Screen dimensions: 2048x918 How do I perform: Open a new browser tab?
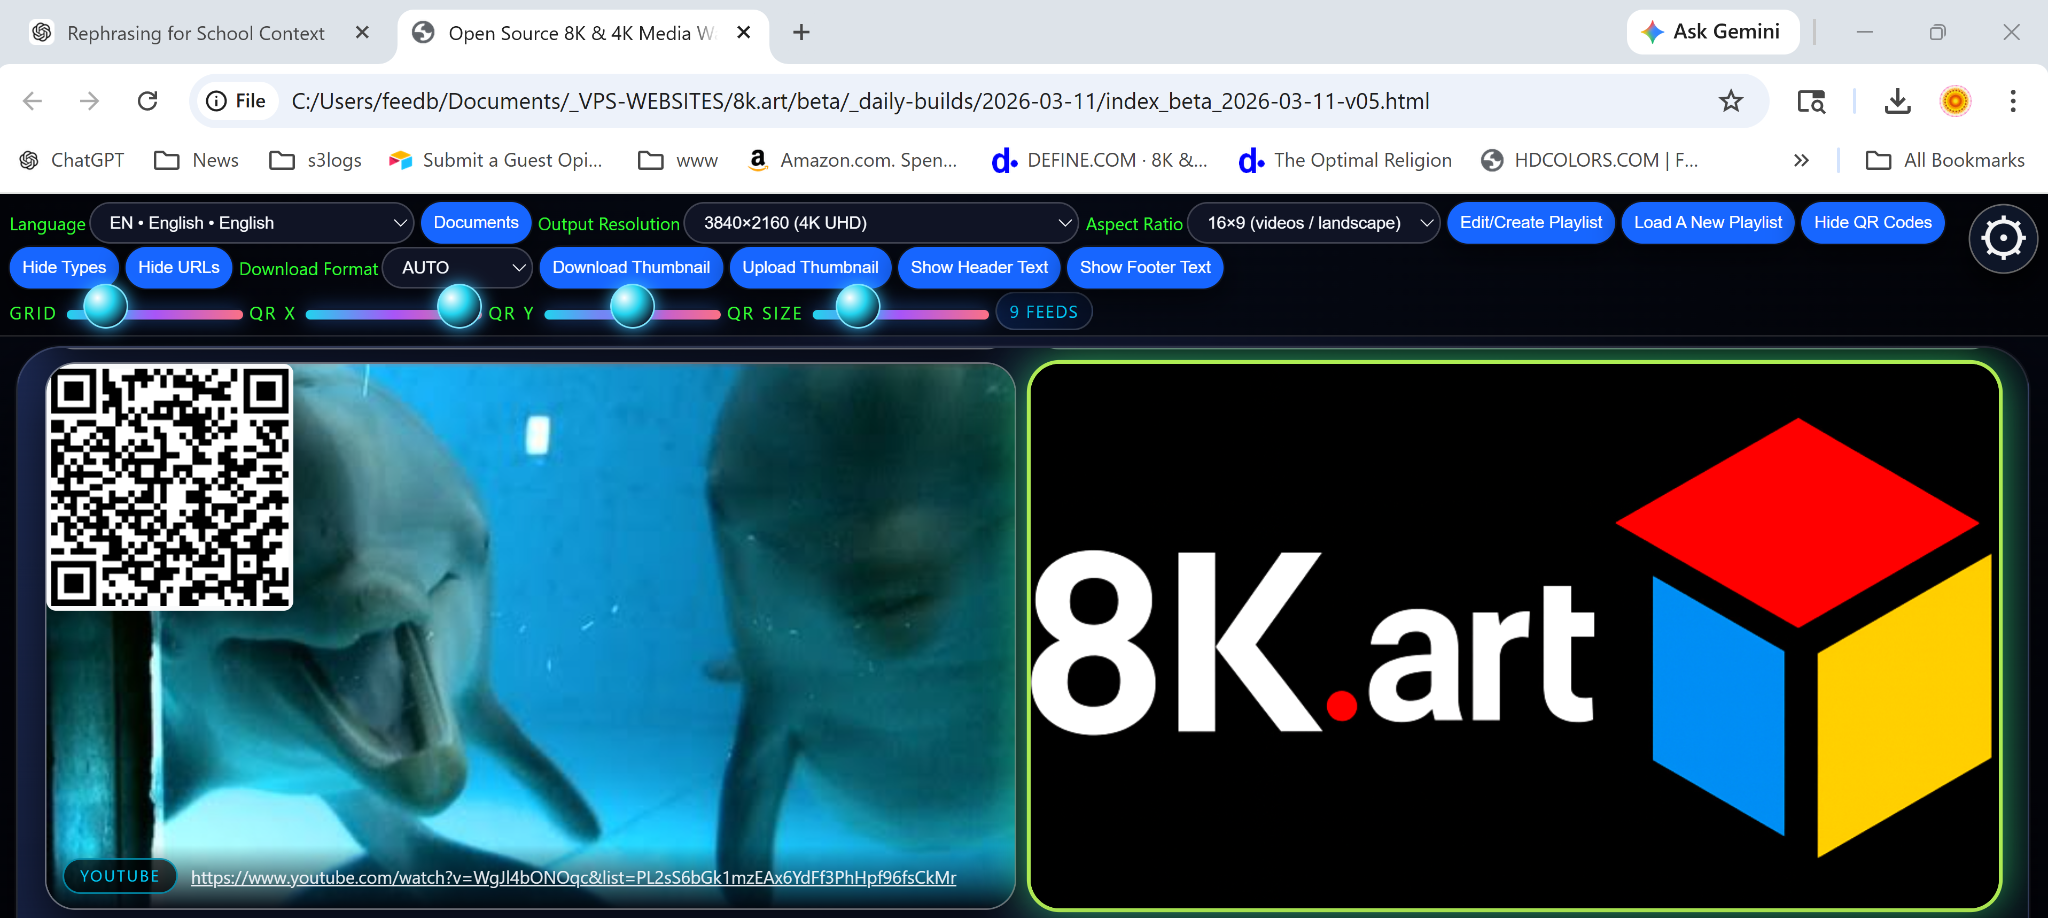coord(801,32)
